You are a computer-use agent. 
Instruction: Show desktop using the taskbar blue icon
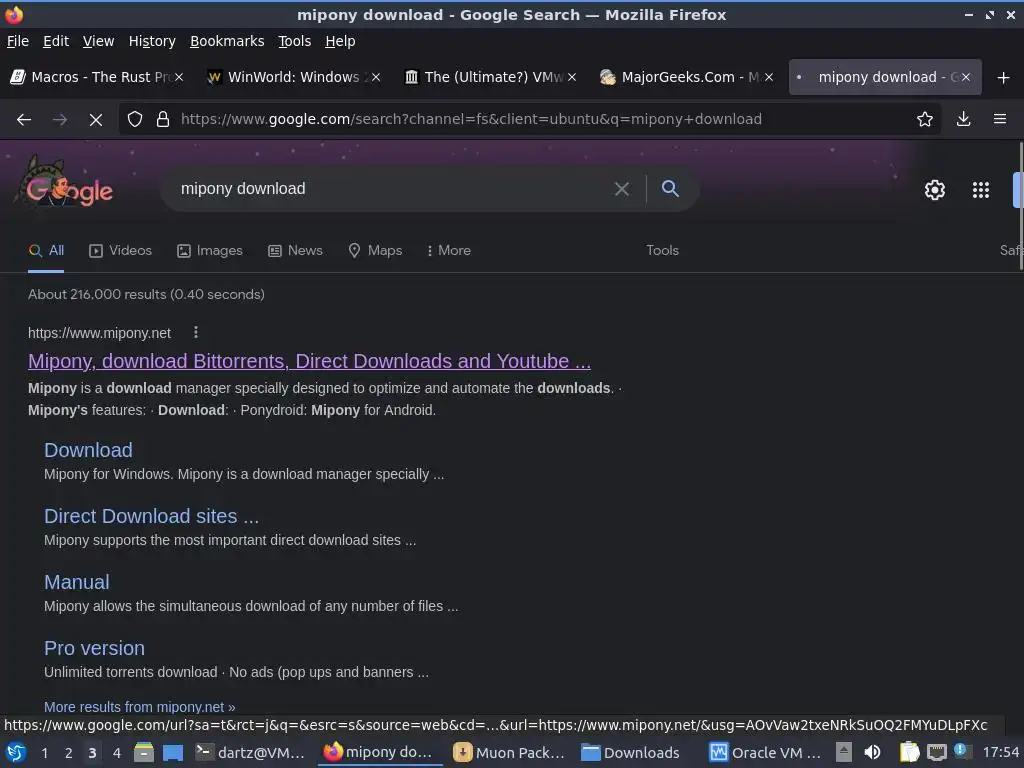(173, 752)
